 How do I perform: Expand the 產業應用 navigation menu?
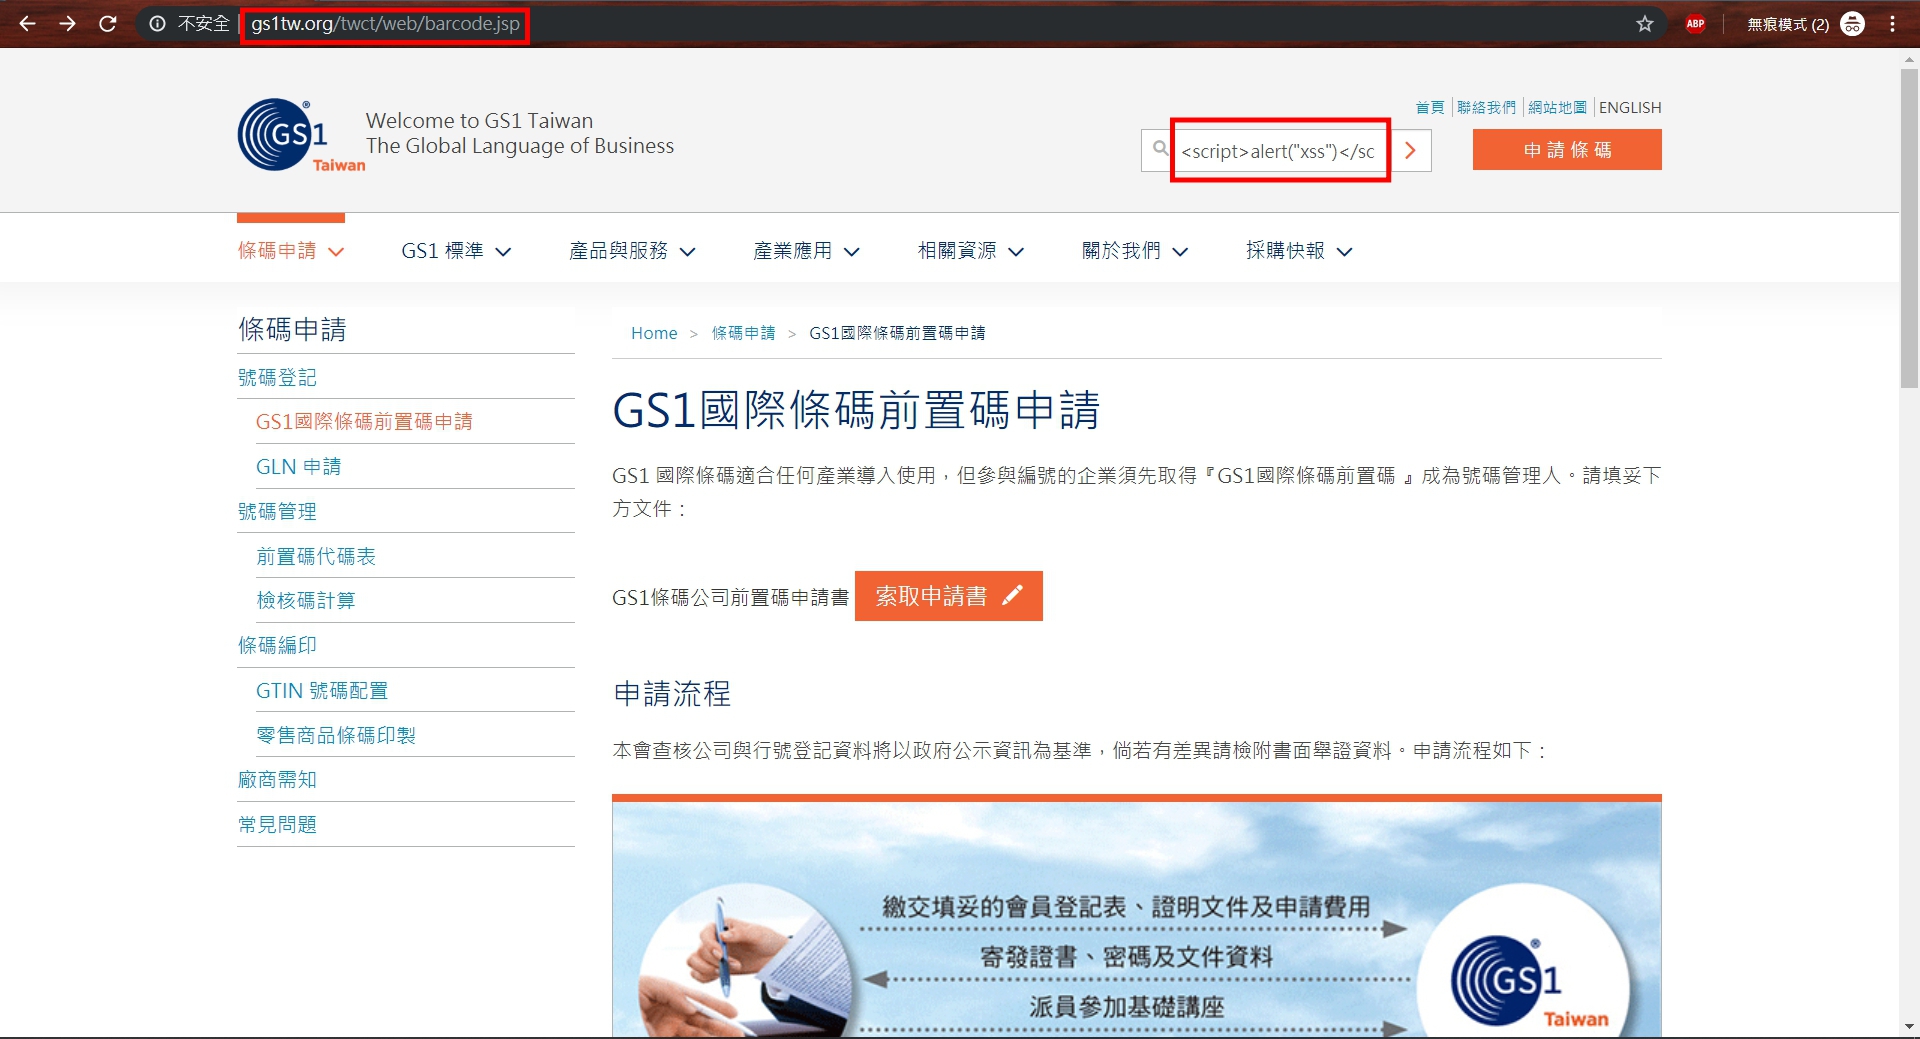click(x=806, y=251)
